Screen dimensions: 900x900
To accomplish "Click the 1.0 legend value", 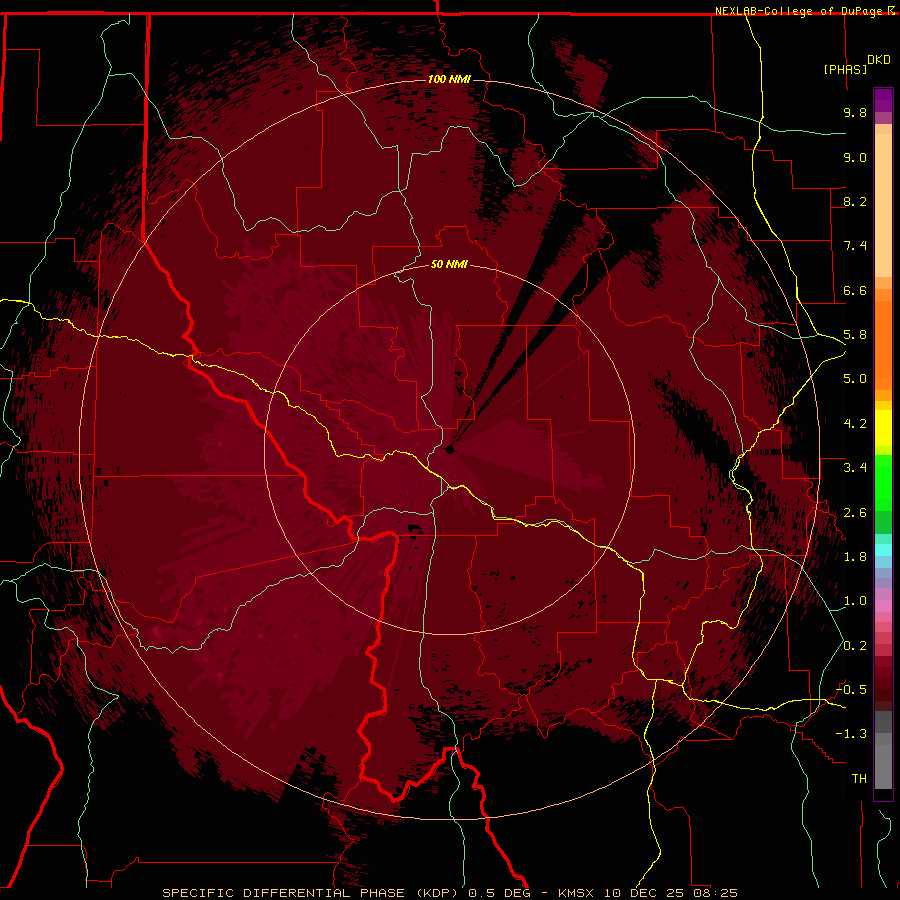I will 855,601.
